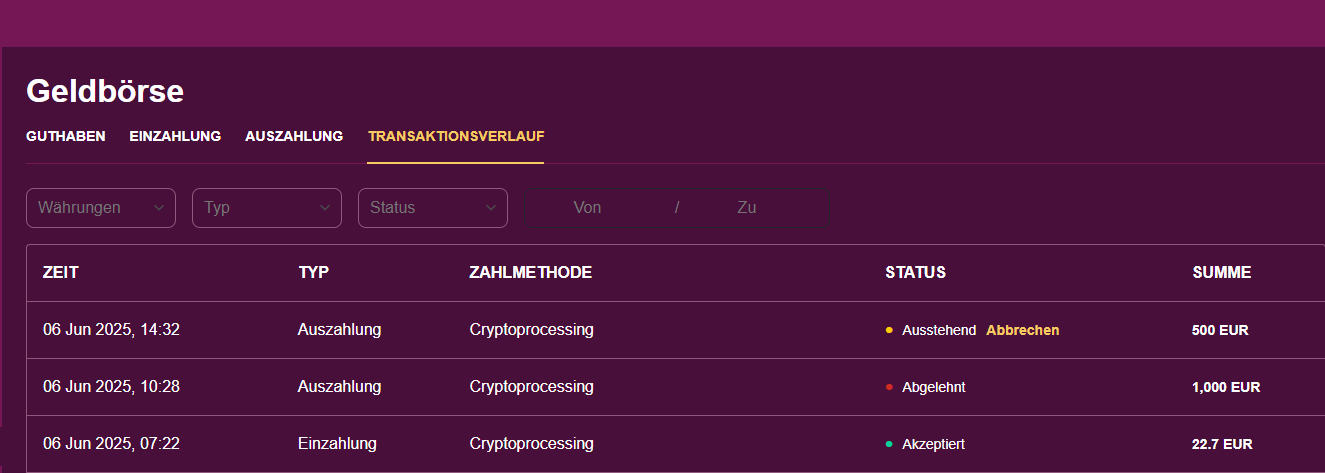Click the Einzahlung type in the 07:22 row
The image size is (1325, 473).
click(x=337, y=444)
